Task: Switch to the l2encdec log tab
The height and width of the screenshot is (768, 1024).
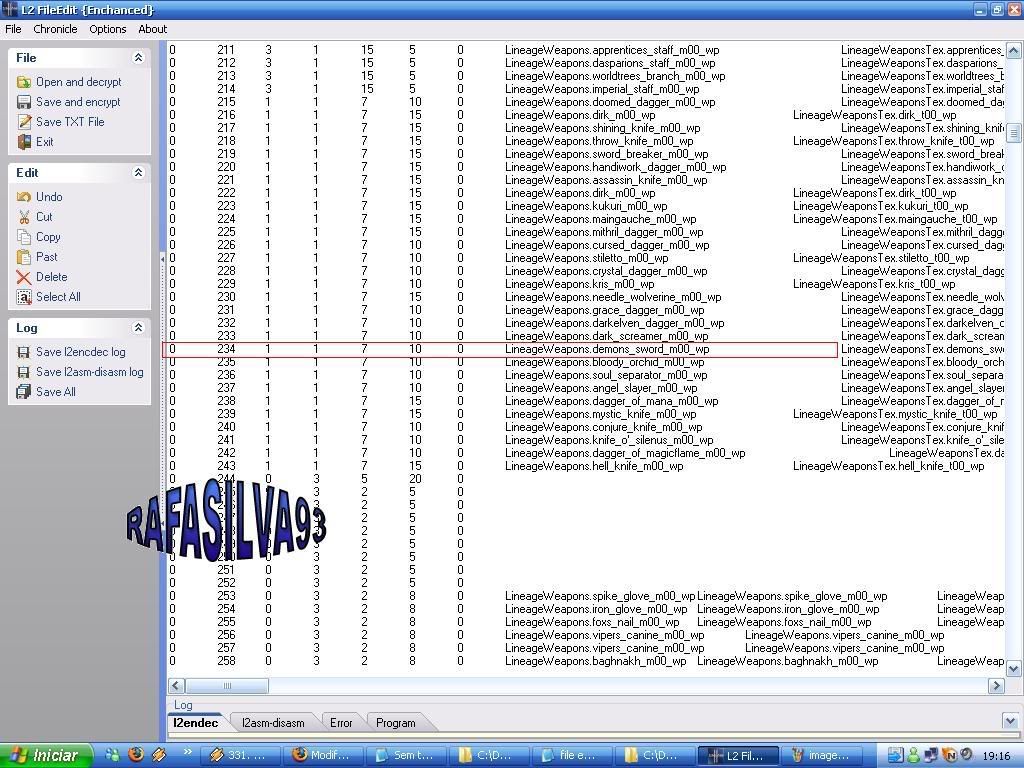Action: [x=195, y=723]
